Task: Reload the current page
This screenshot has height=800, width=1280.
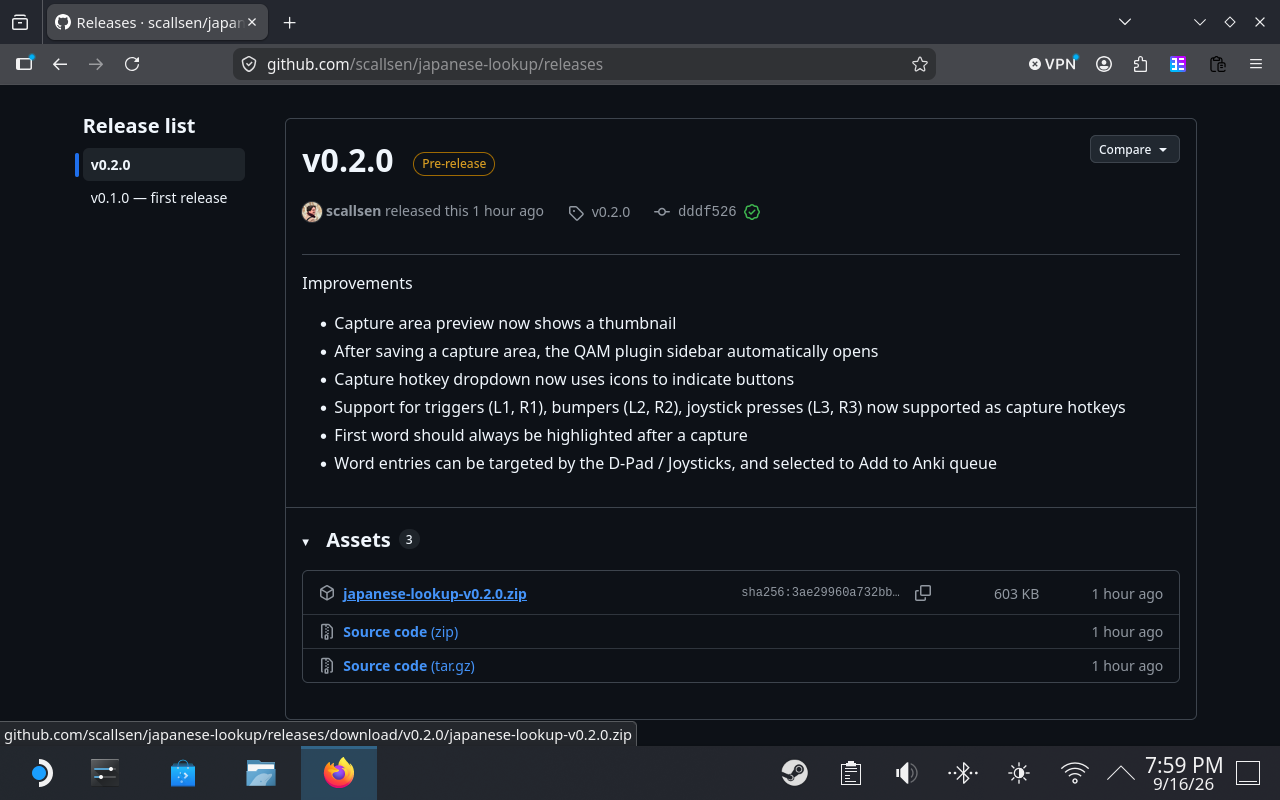Action: tap(132, 64)
